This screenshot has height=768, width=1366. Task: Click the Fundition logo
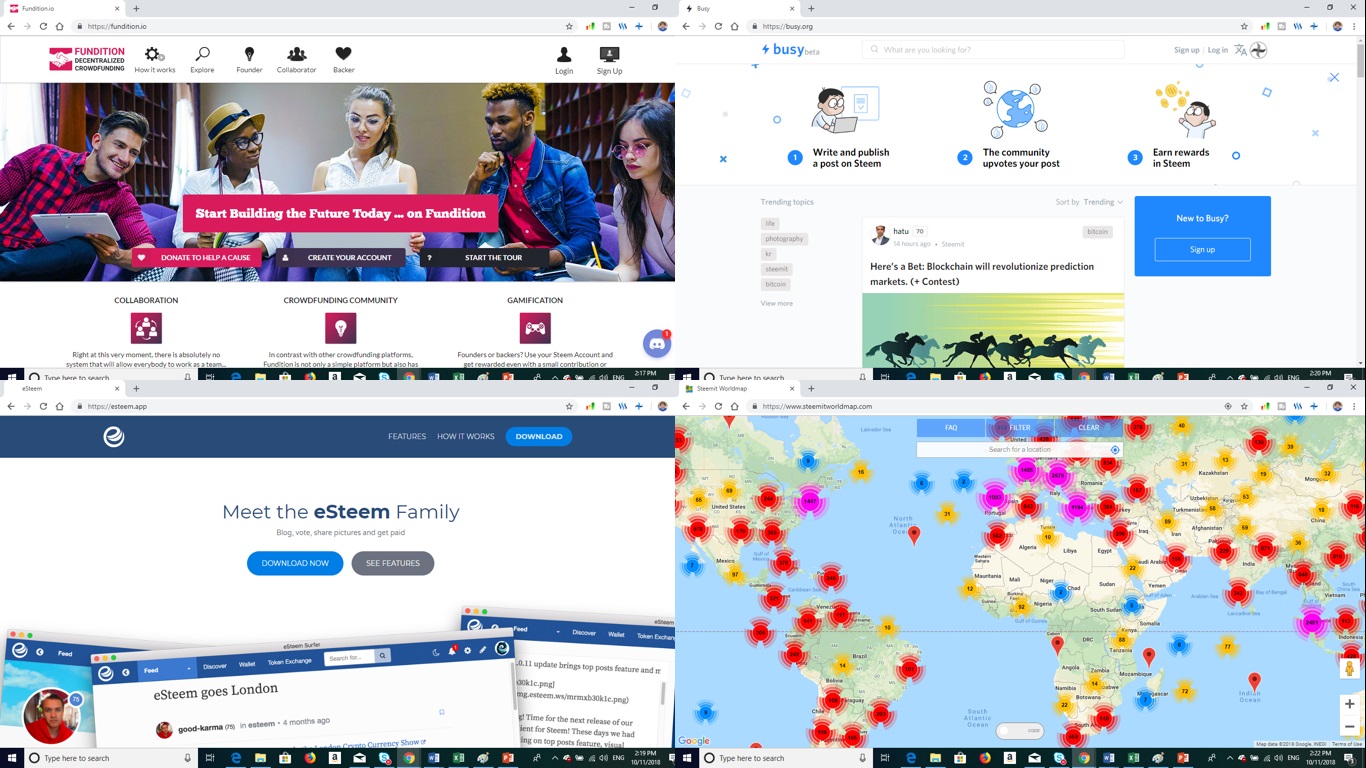pos(87,59)
